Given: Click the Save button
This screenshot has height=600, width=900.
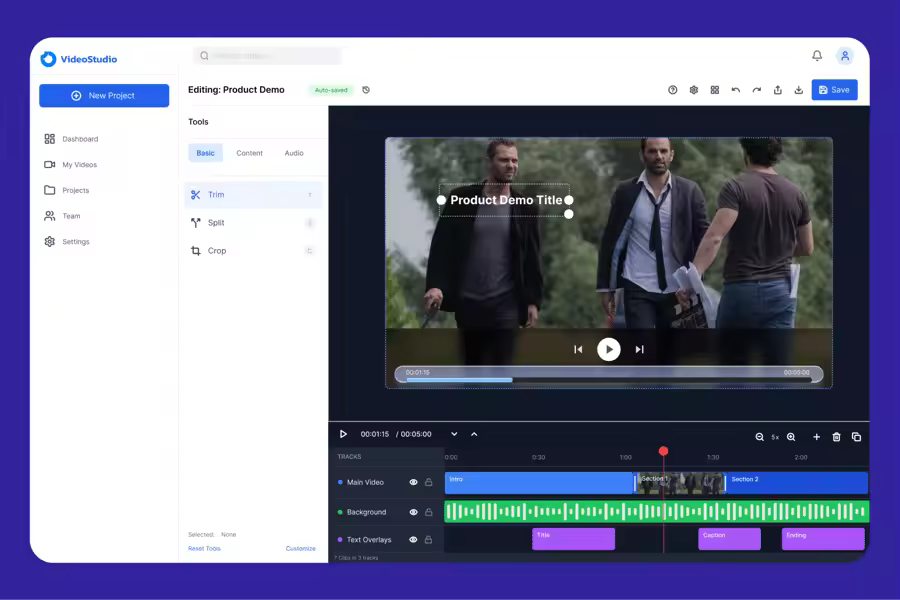Looking at the screenshot, I should tap(834, 90).
